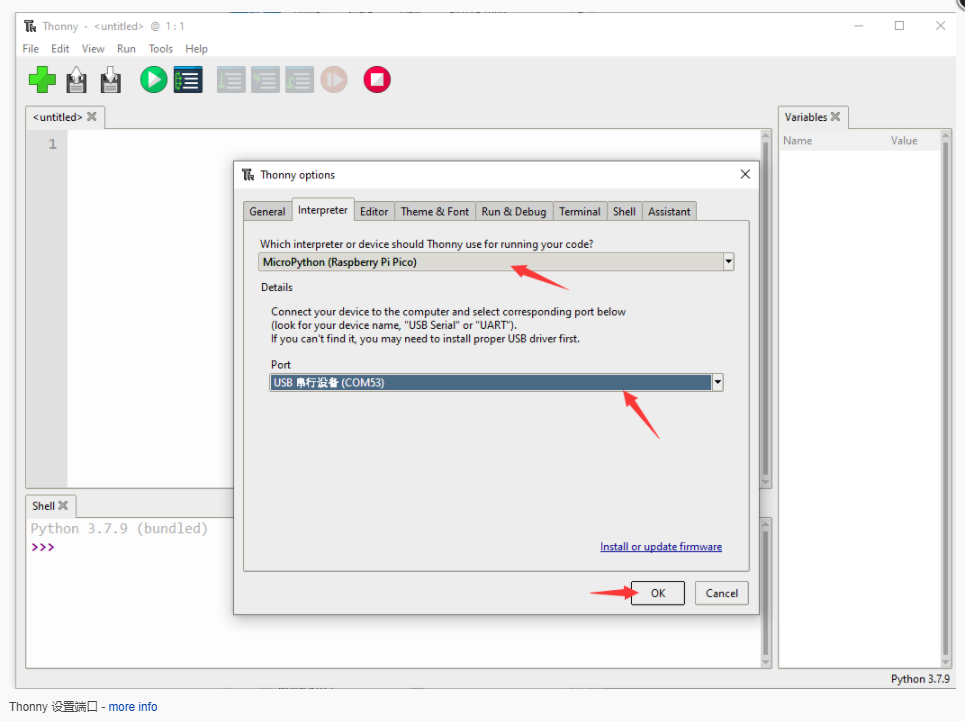Click the red Stop/Restart backend icon

pos(377,80)
